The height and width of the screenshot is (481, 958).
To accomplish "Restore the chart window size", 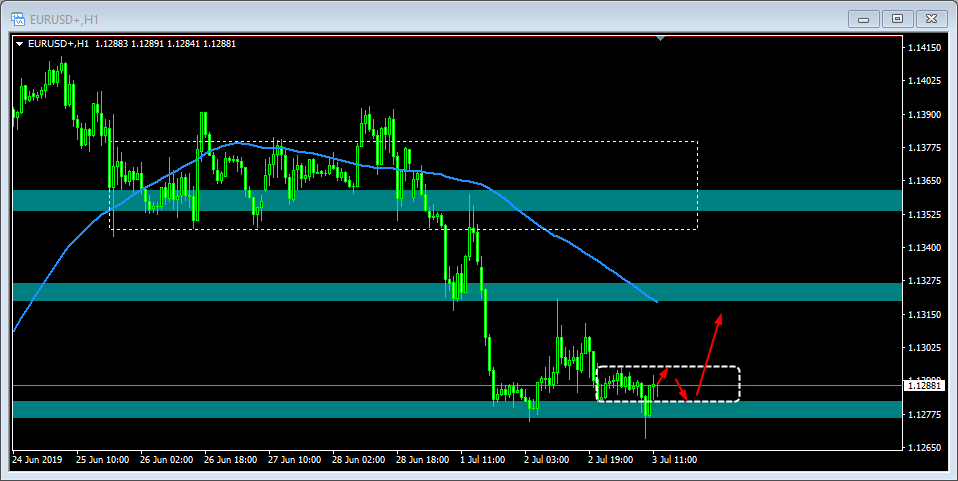I will [897, 18].
